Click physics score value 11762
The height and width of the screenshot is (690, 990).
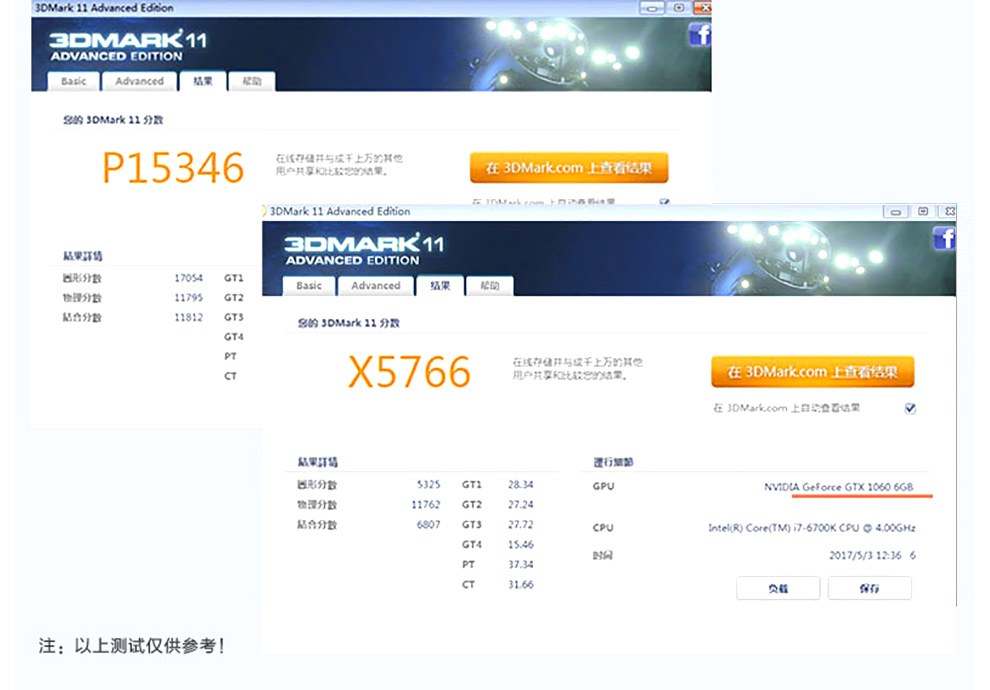point(426,504)
